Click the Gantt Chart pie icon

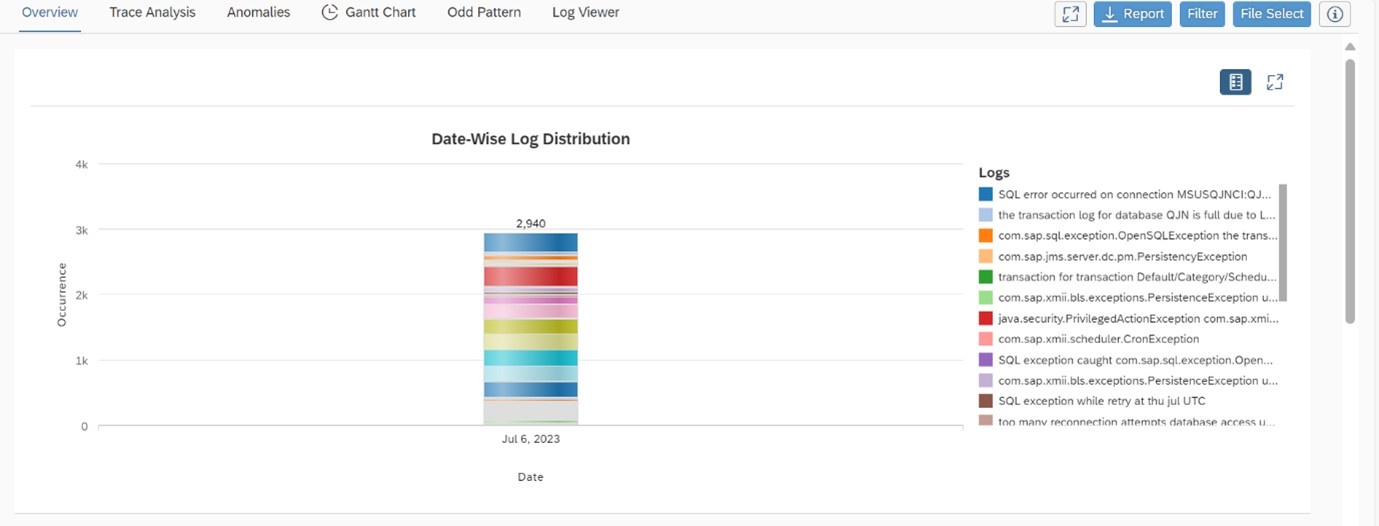[x=329, y=13]
